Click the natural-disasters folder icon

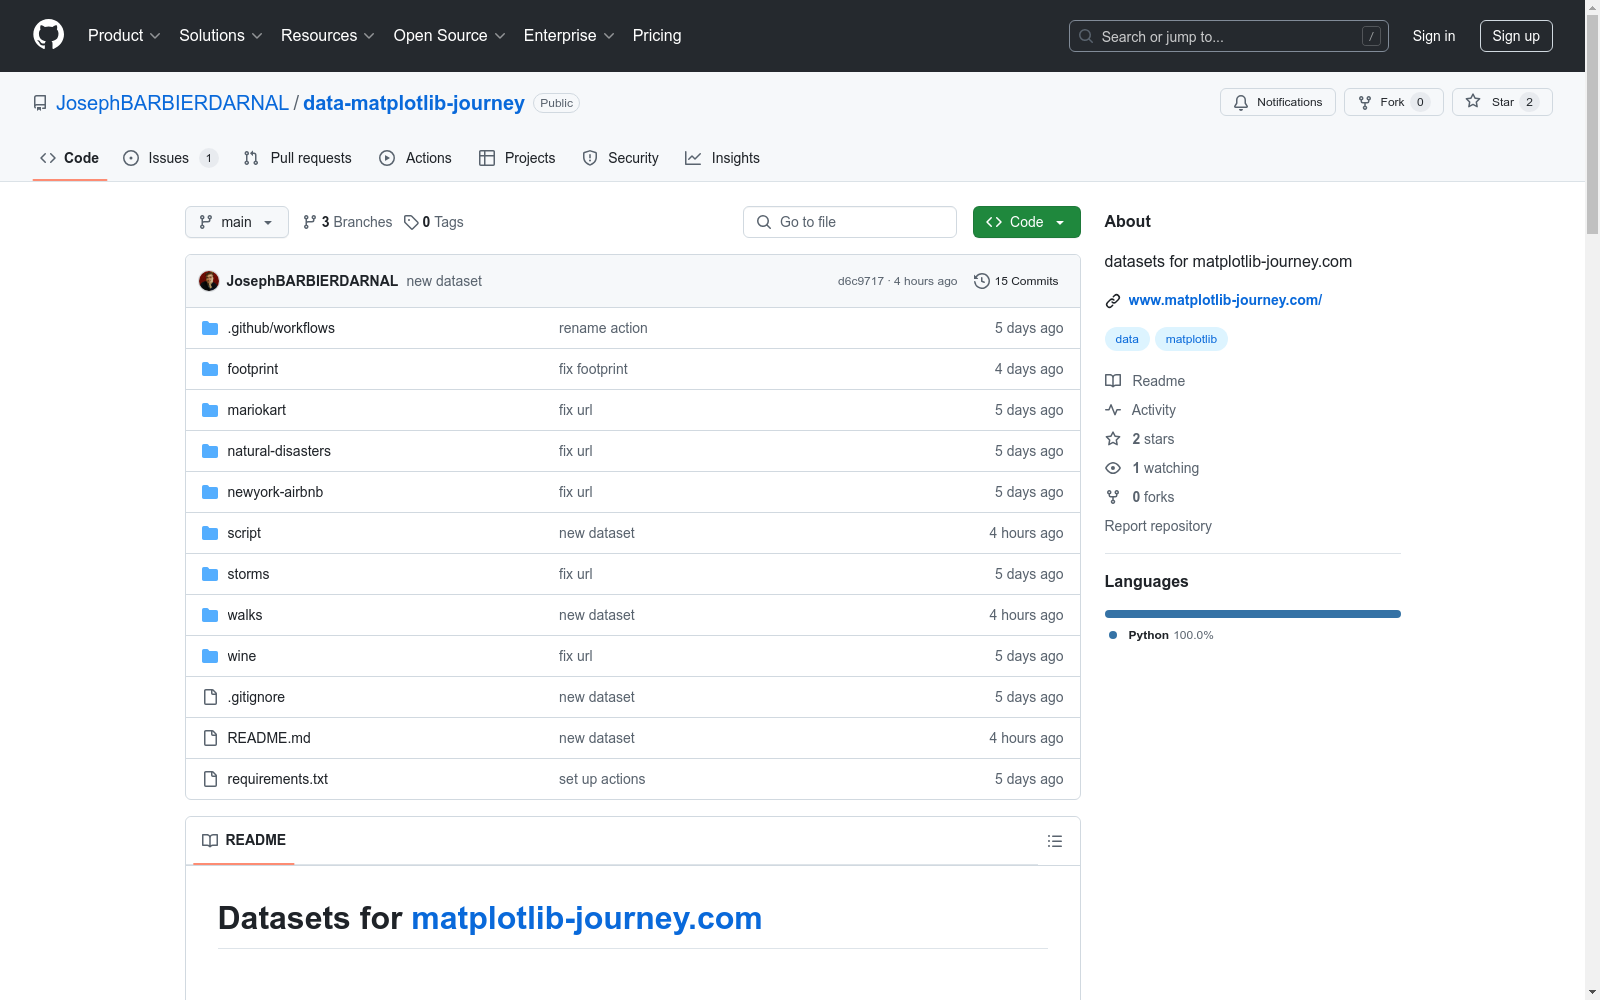pyautogui.click(x=210, y=451)
